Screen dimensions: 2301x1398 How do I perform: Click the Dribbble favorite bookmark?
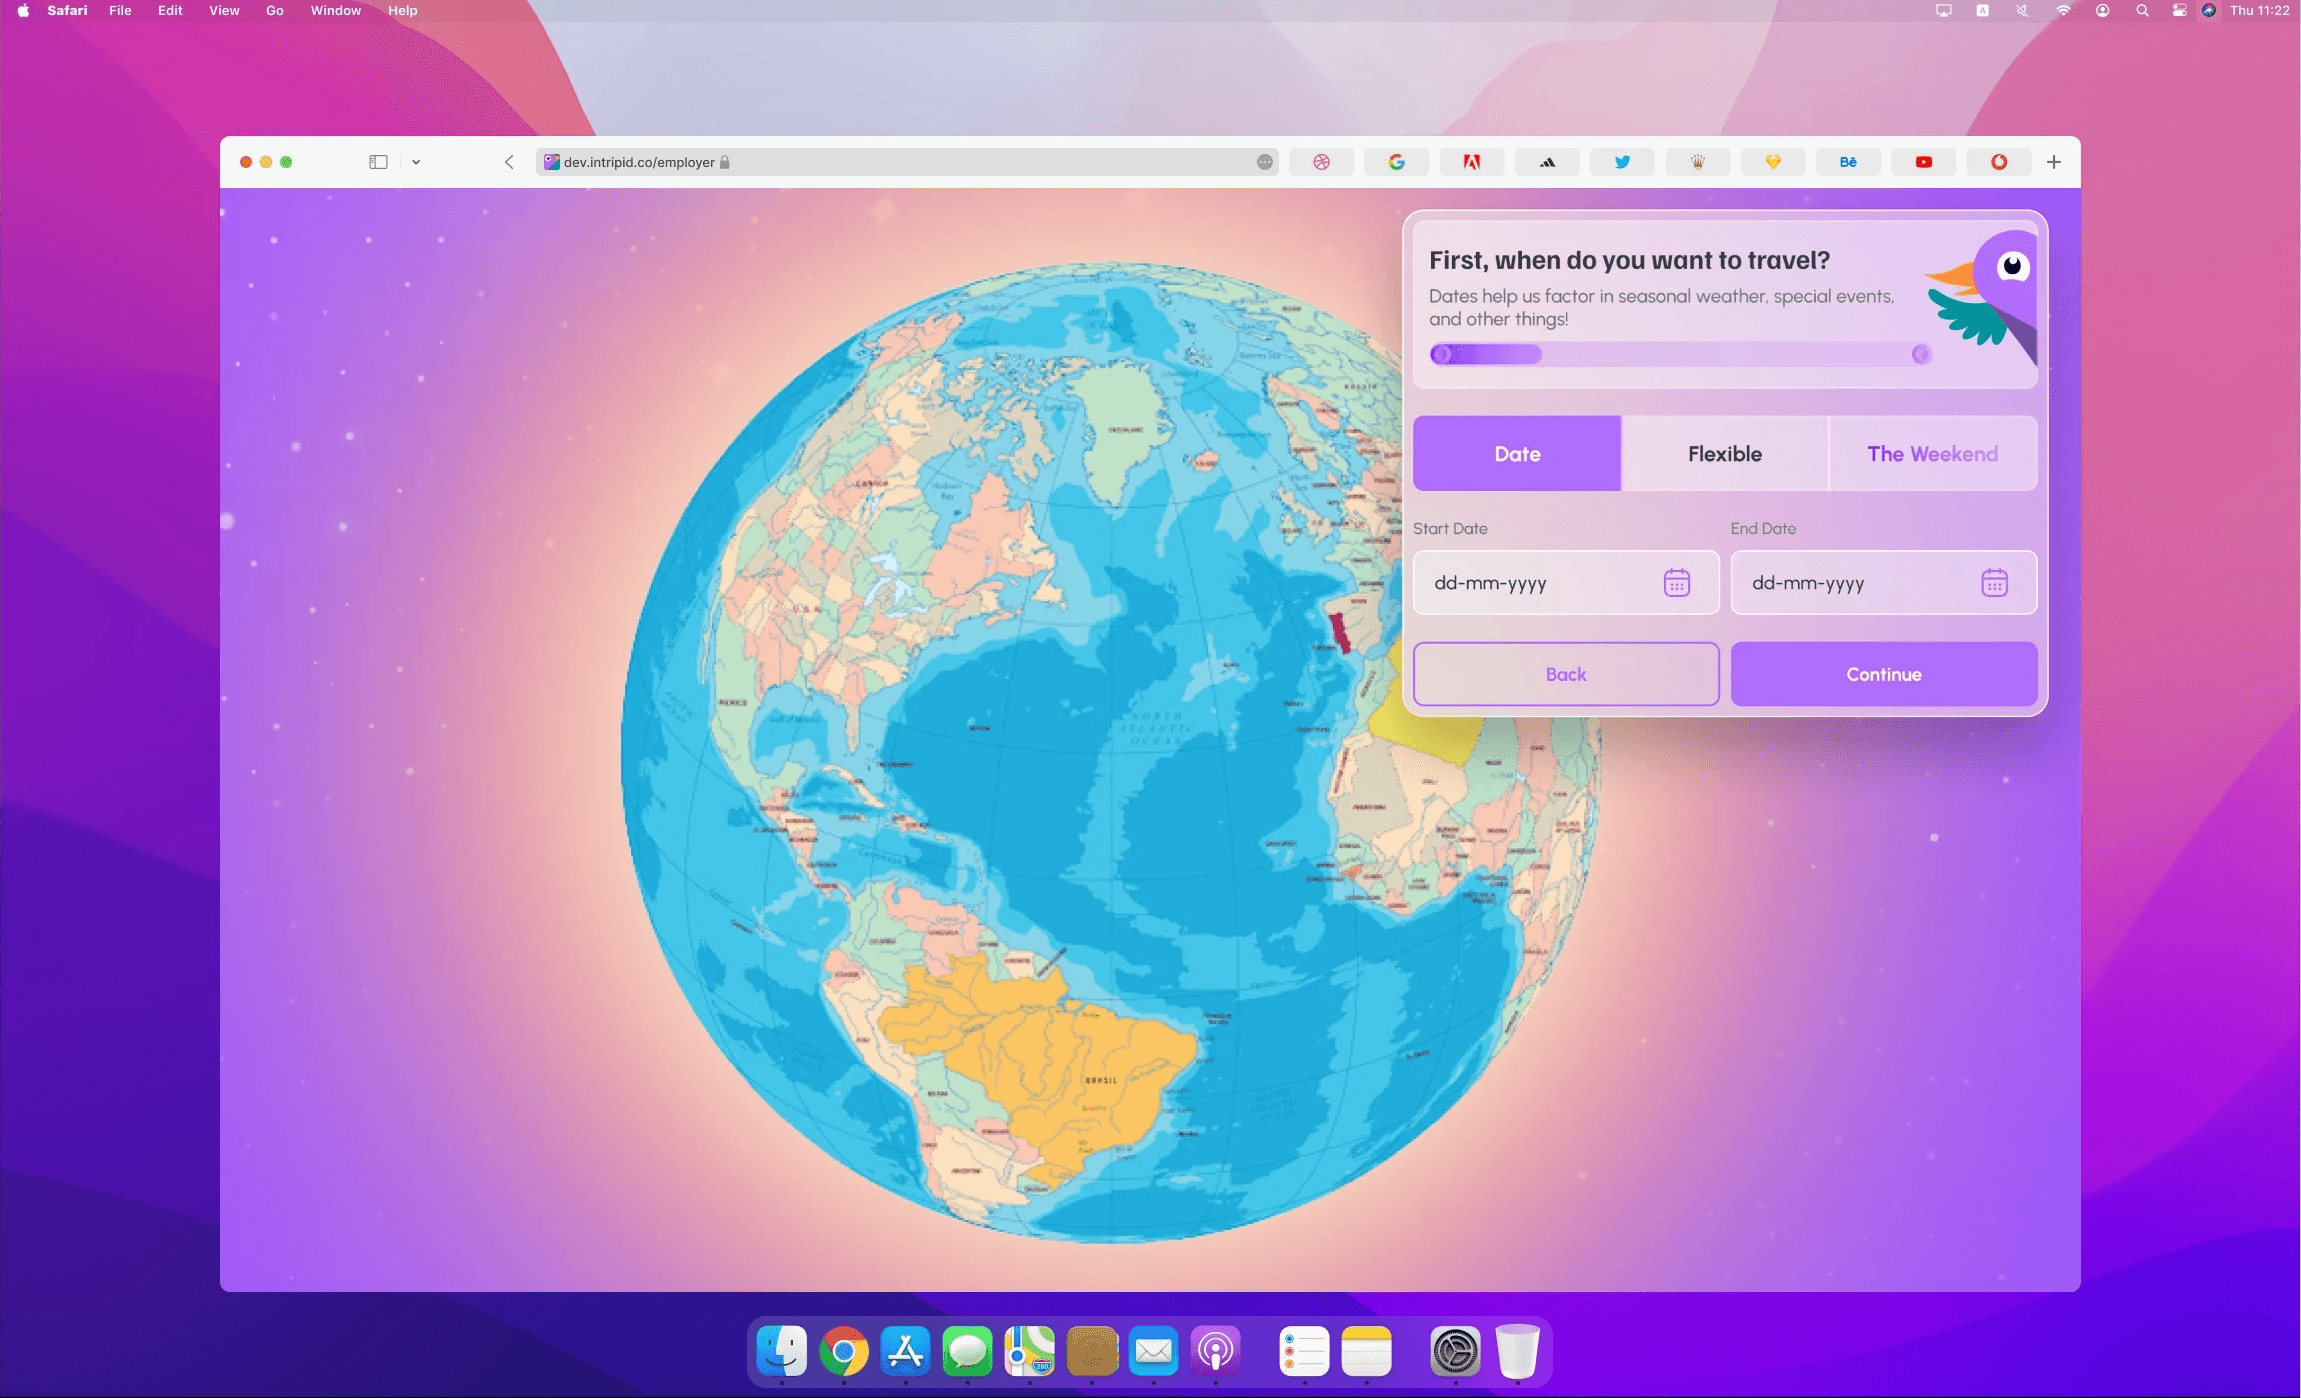pyautogui.click(x=1321, y=162)
